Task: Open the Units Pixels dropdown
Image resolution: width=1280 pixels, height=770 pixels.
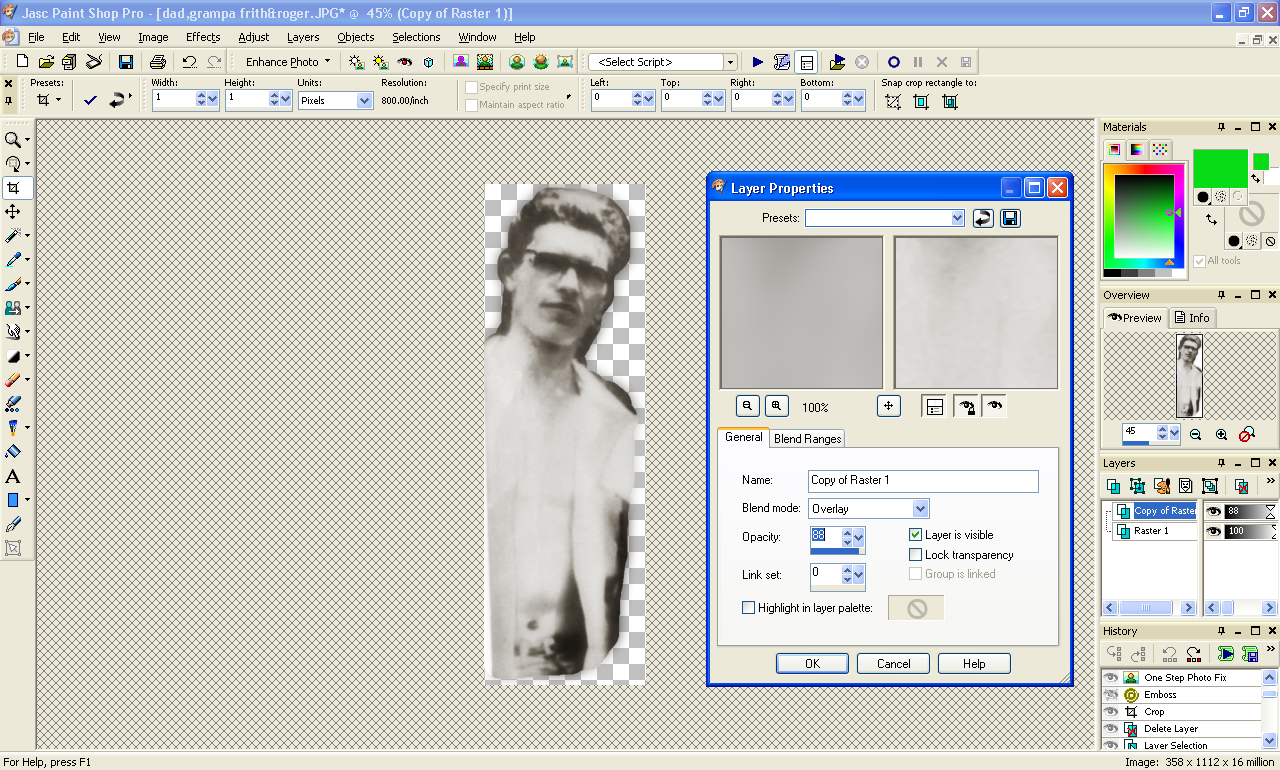Action: (365, 100)
